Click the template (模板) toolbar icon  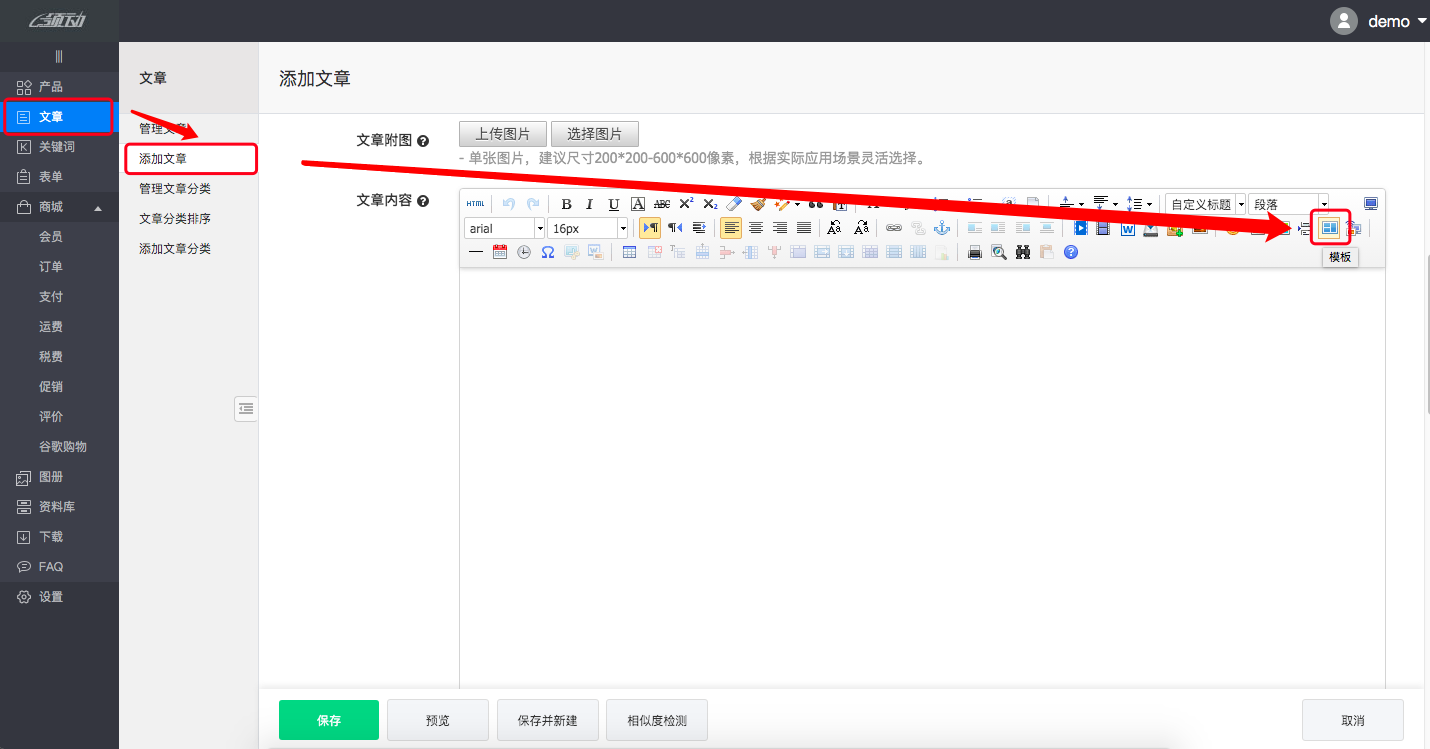coord(1329,228)
